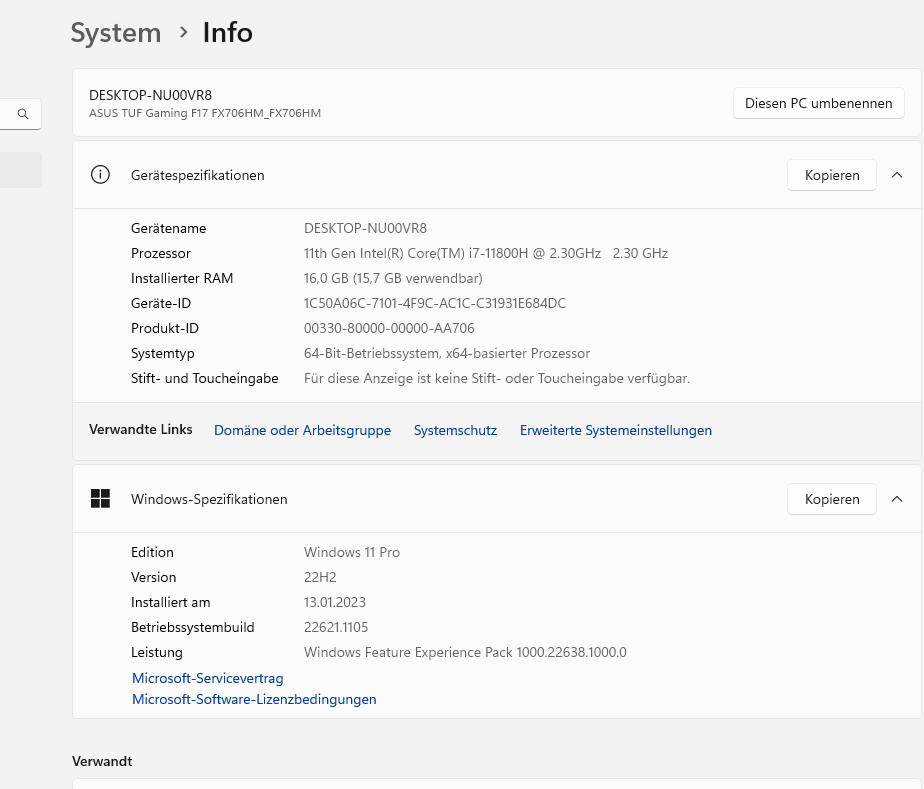Open the Microsoft-Servicevertrag link

pyautogui.click(x=207, y=678)
